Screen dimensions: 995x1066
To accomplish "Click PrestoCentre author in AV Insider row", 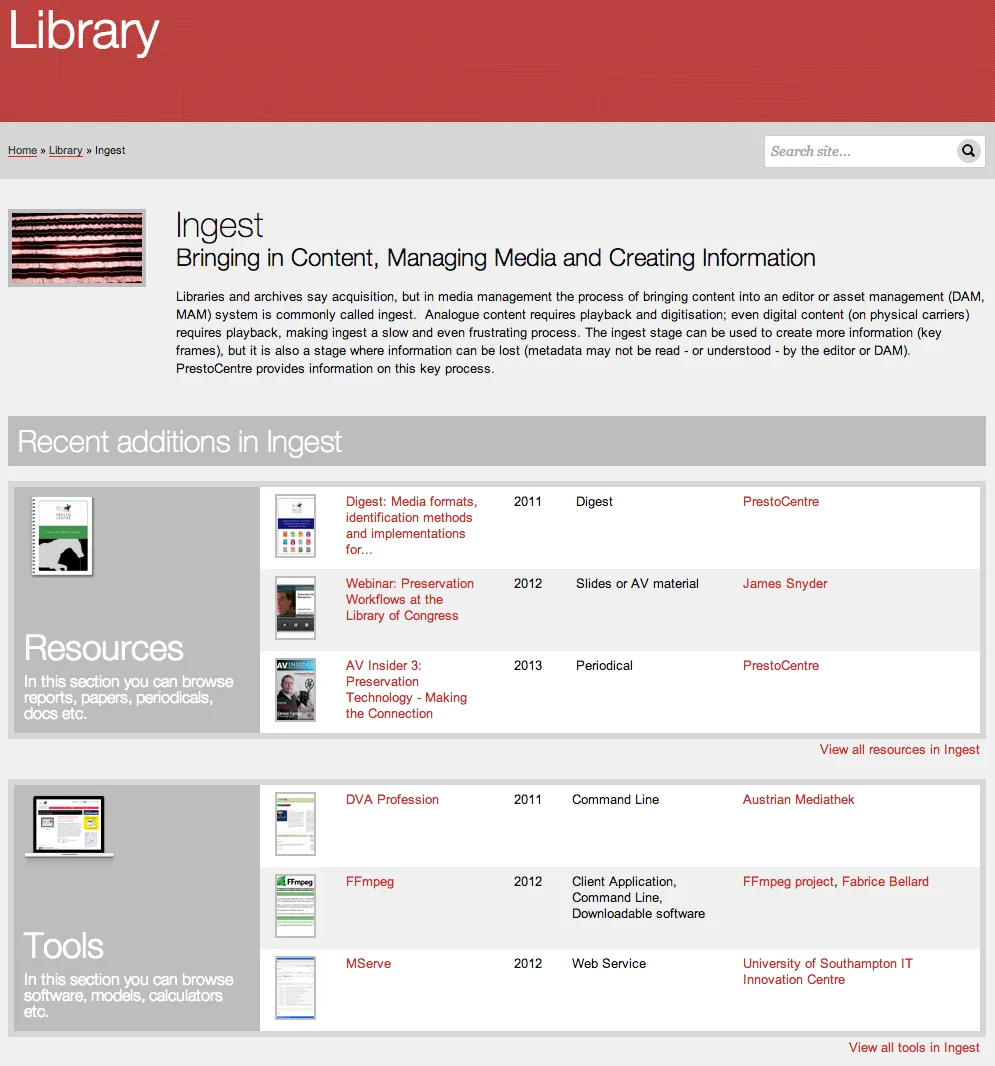I will 780,666.
